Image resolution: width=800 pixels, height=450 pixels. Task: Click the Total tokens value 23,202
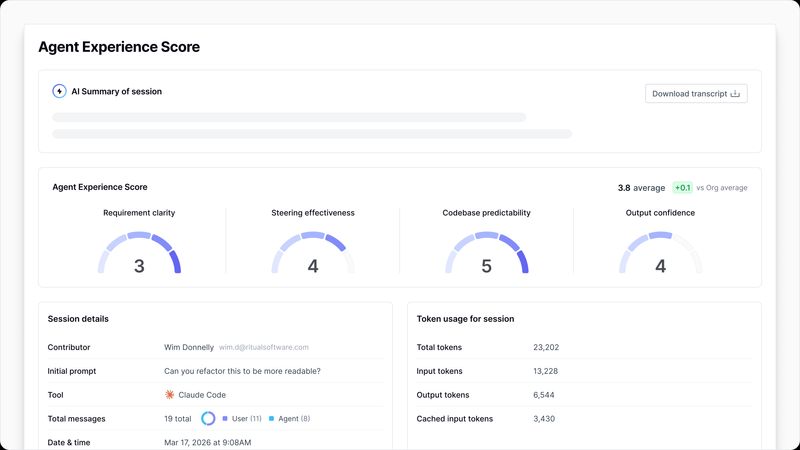click(546, 347)
